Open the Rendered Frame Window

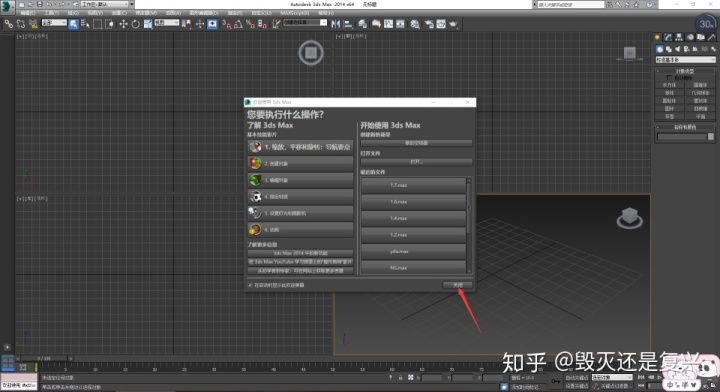tap(441, 24)
